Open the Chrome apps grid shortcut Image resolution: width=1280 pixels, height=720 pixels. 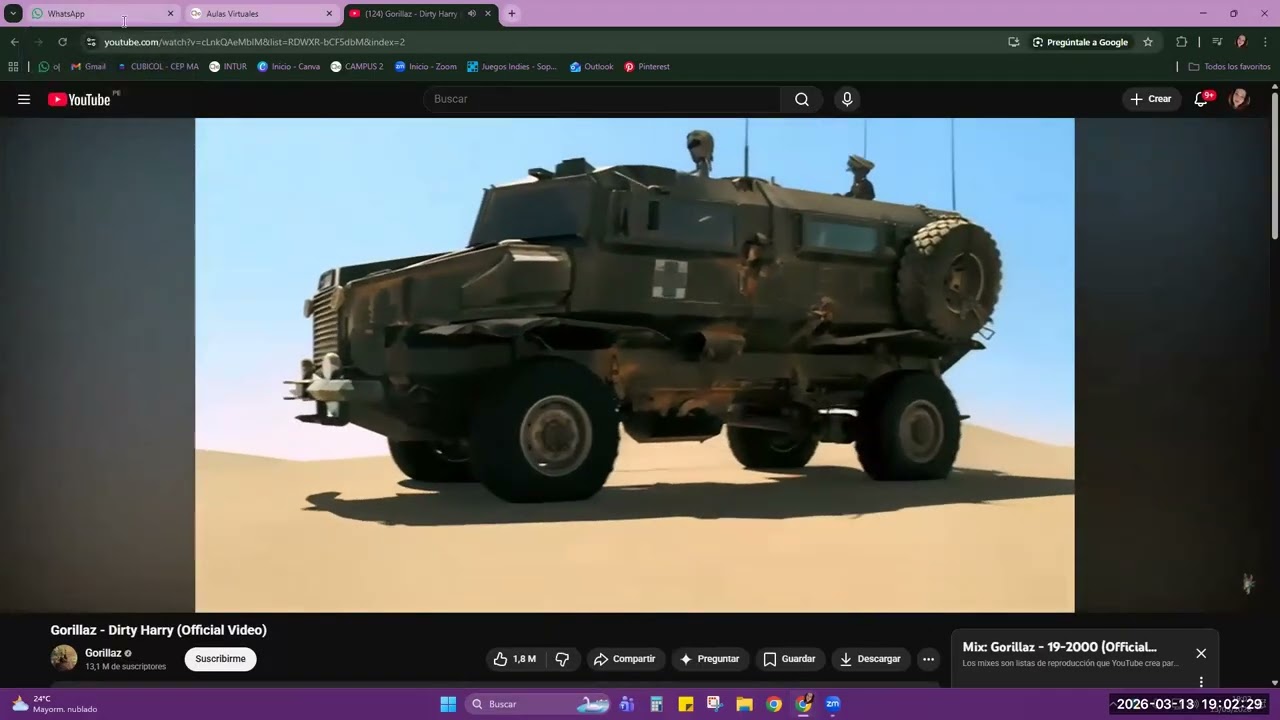coord(13,67)
